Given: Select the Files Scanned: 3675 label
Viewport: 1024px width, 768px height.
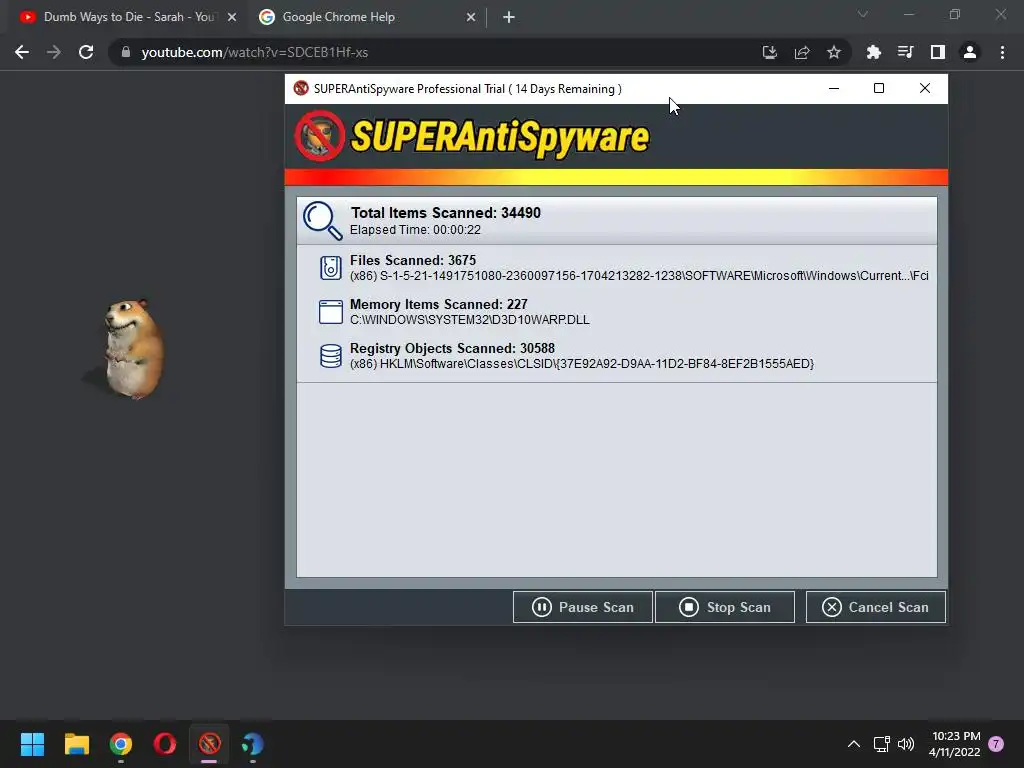Looking at the screenshot, I should [x=413, y=260].
